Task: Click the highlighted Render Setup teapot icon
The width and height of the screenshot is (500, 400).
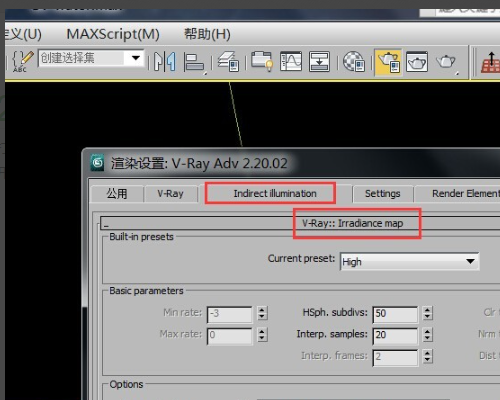Action: tap(388, 62)
